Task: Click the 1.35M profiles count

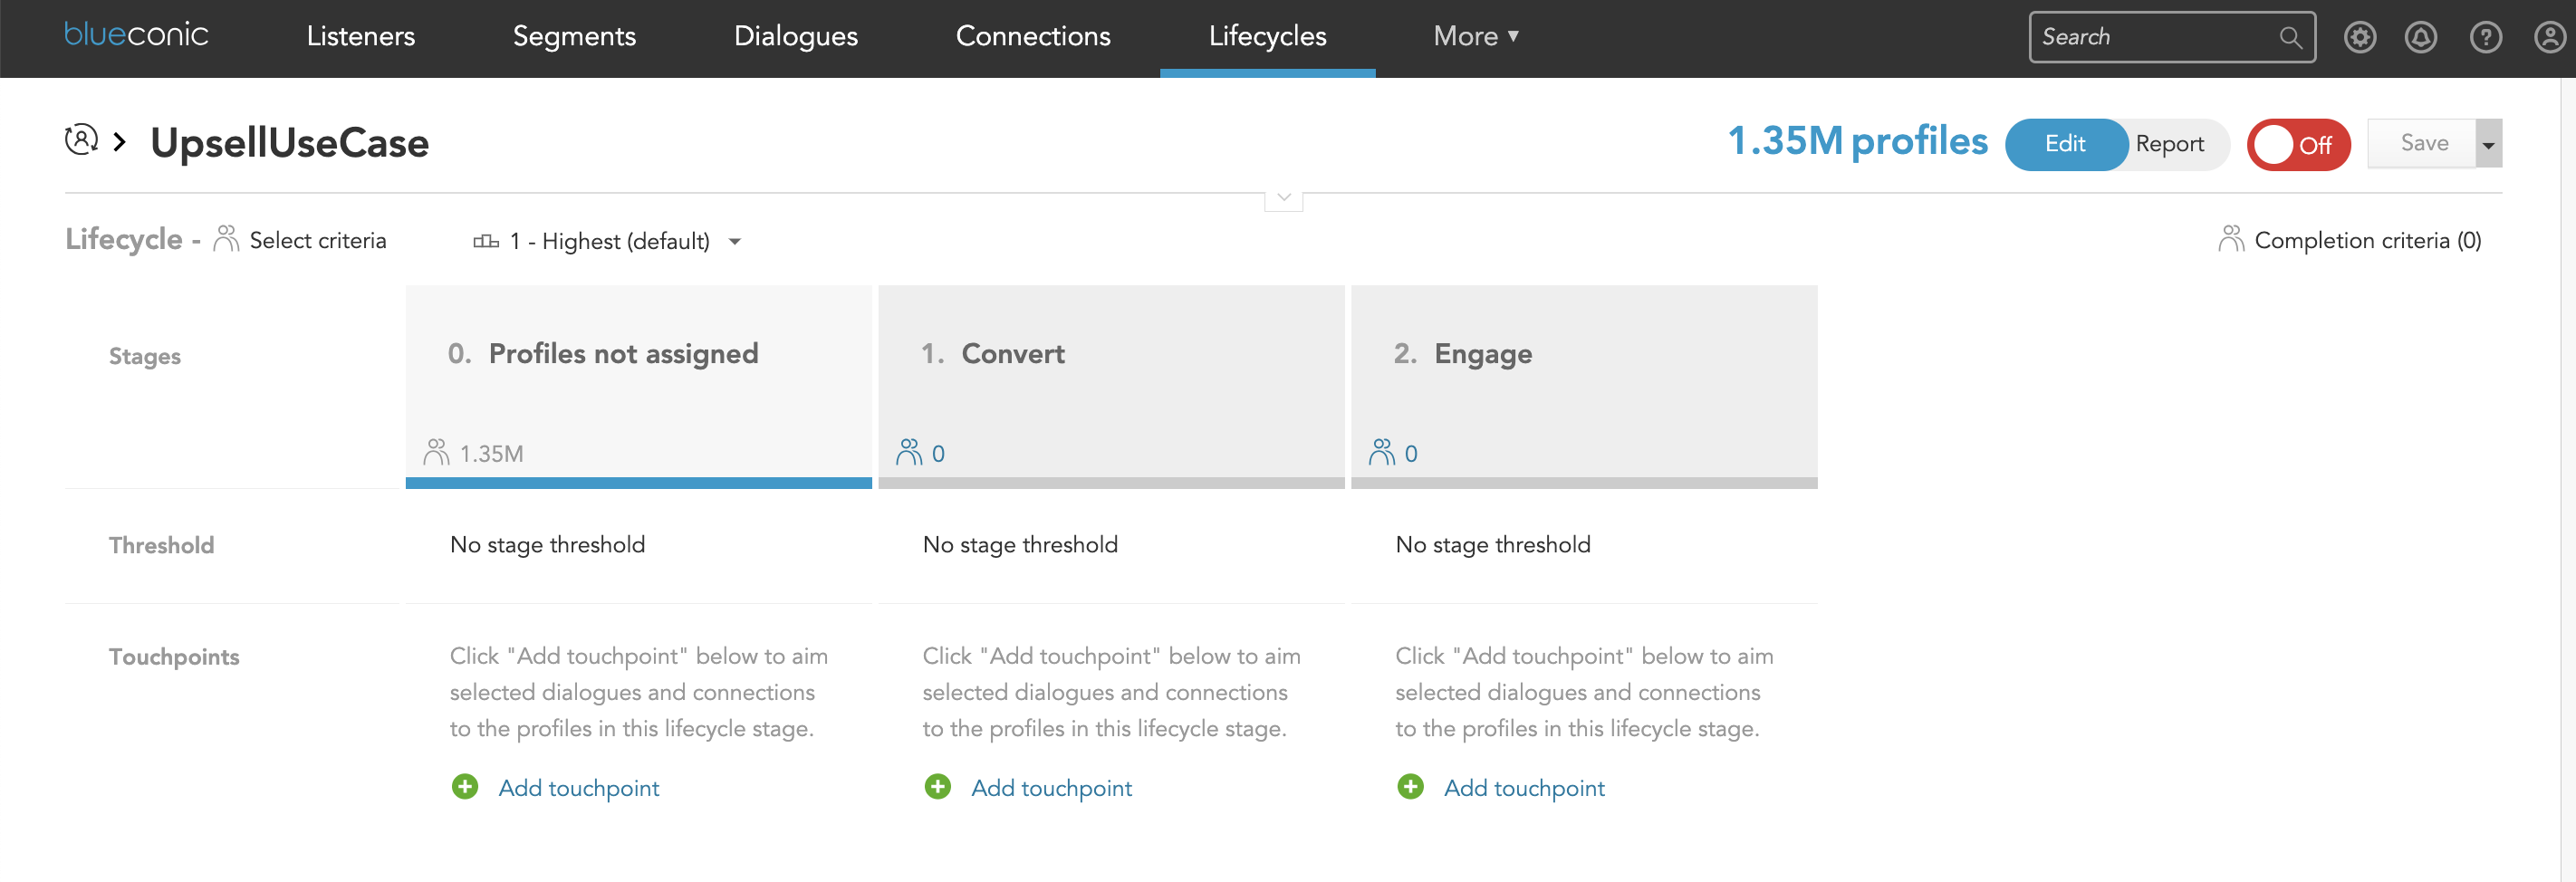Action: tap(1858, 141)
